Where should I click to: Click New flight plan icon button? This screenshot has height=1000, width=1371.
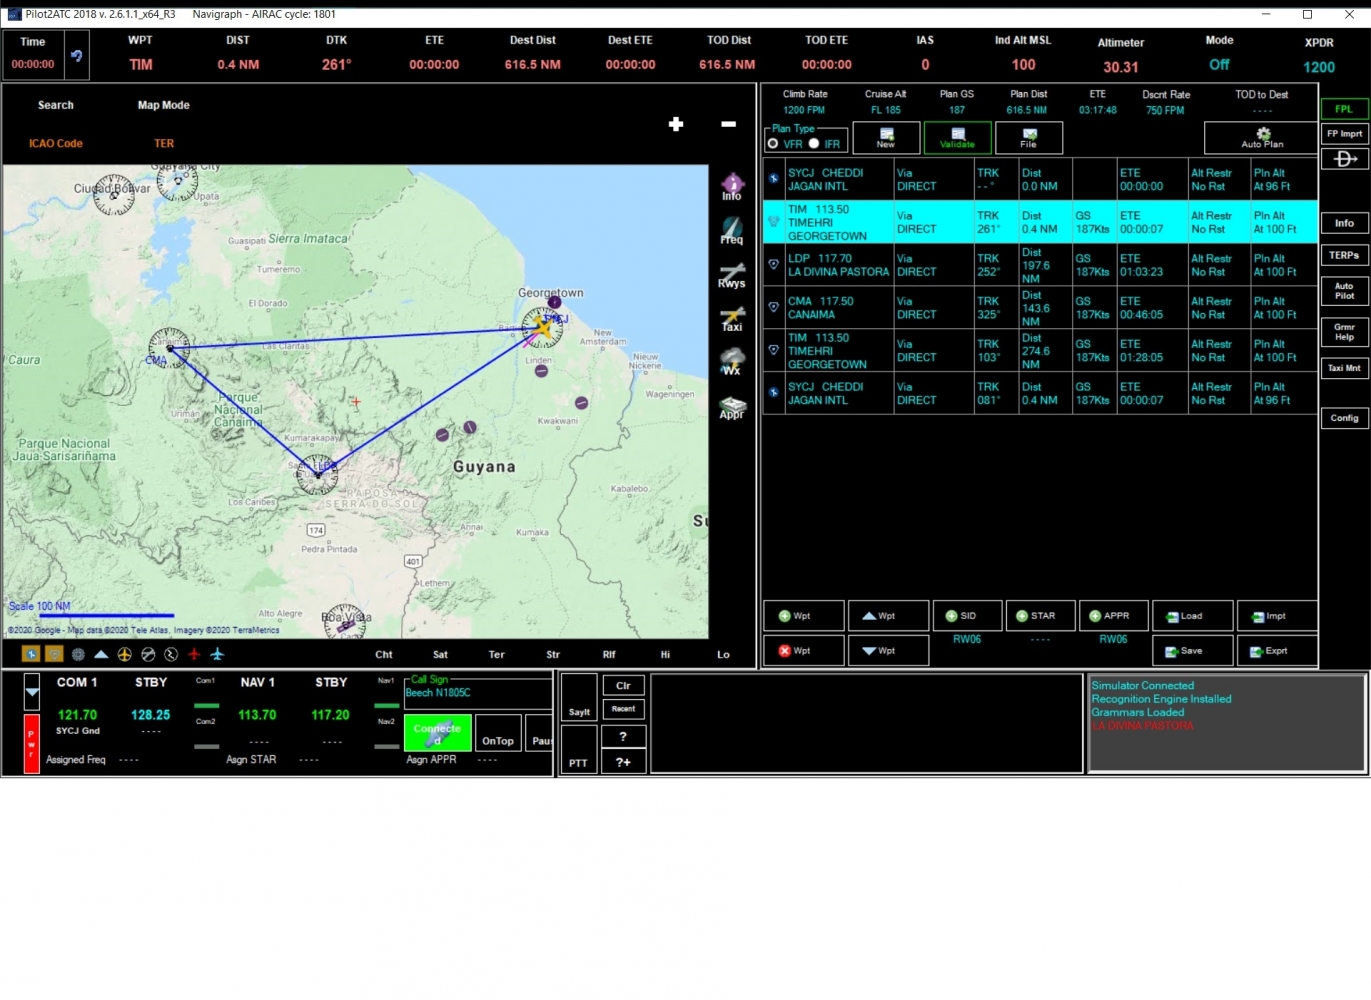886,138
